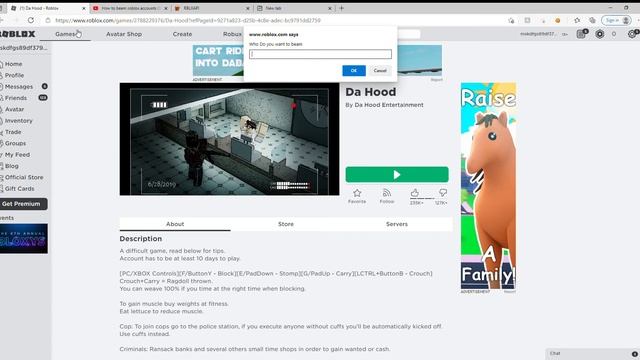Viewport: 640px width, 360px height.
Task: Click the browser address bar URL
Action: coord(188,20)
